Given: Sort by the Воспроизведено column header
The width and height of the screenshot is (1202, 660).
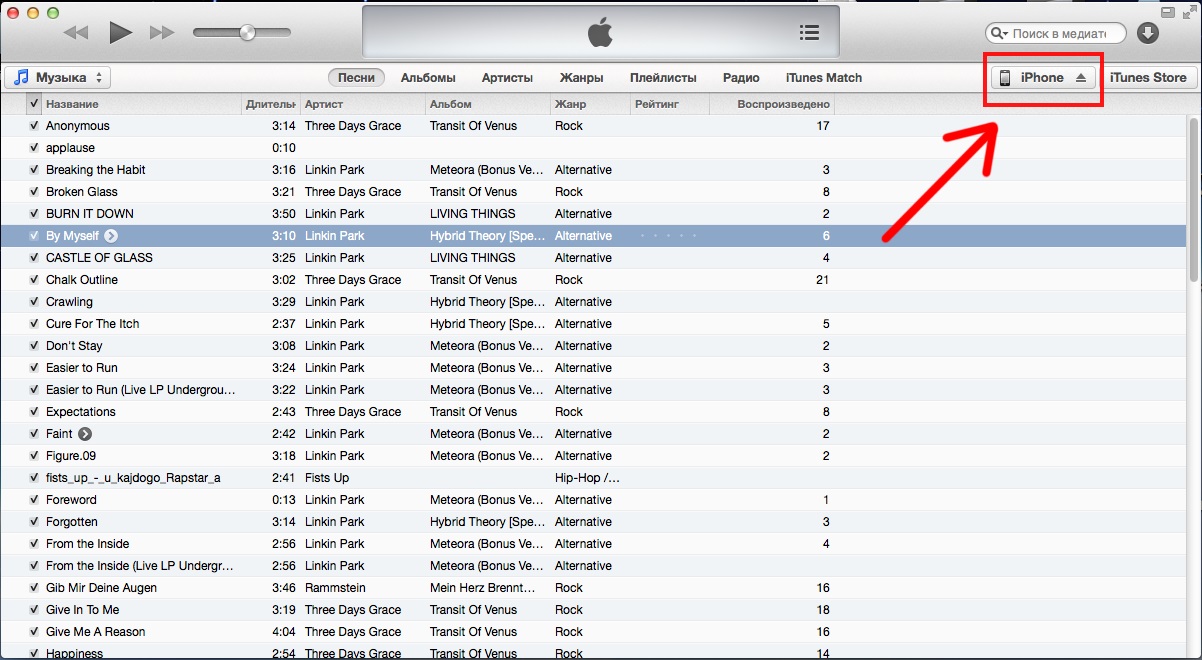Looking at the screenshot, I should pyautogui.click(x=772, y=104).
